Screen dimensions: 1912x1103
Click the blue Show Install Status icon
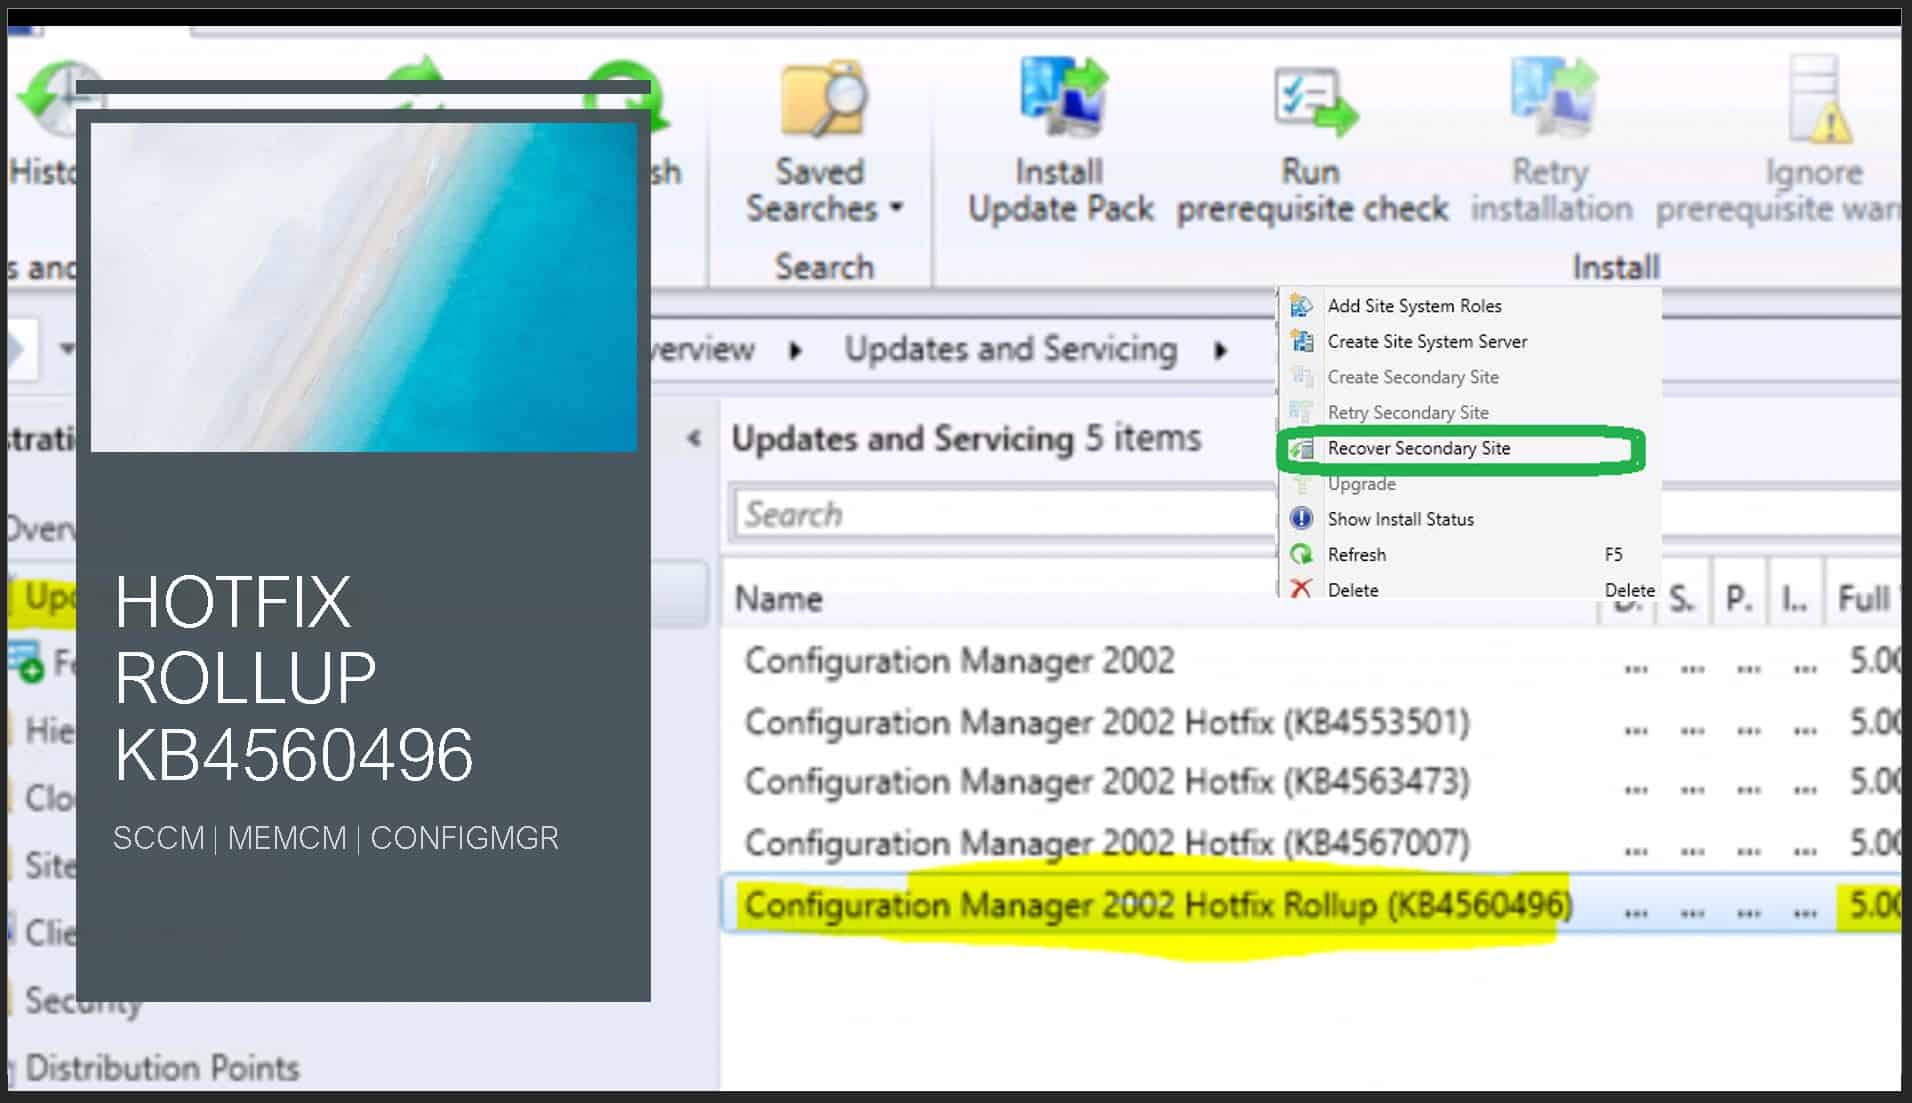1301,518
